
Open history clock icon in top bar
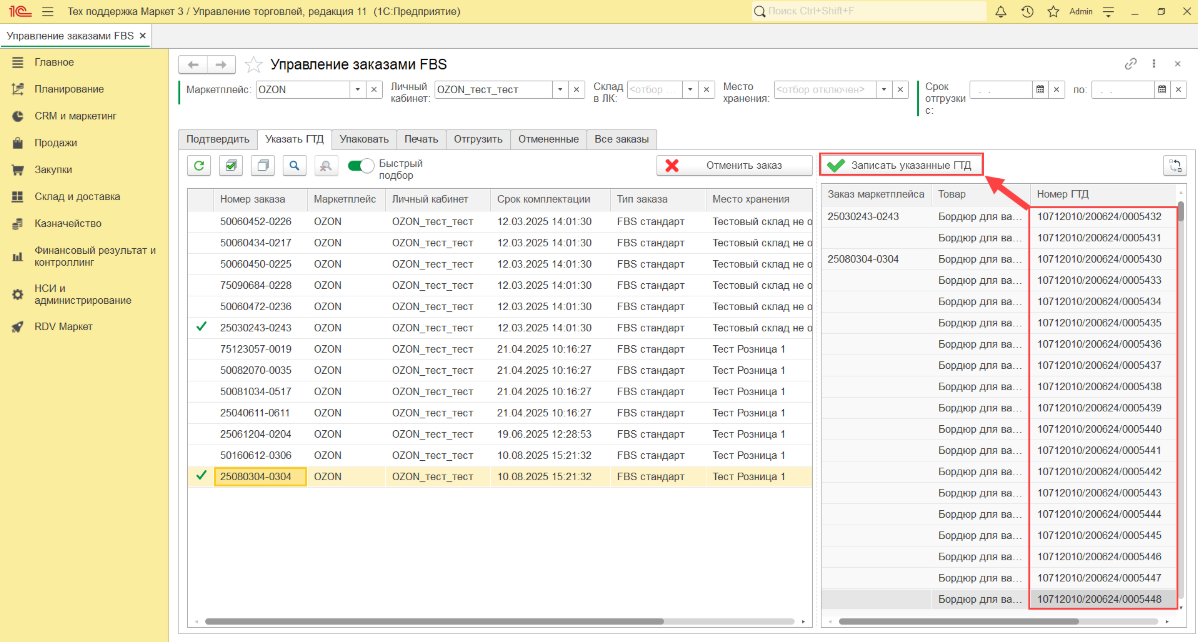tap(1027, 11)
